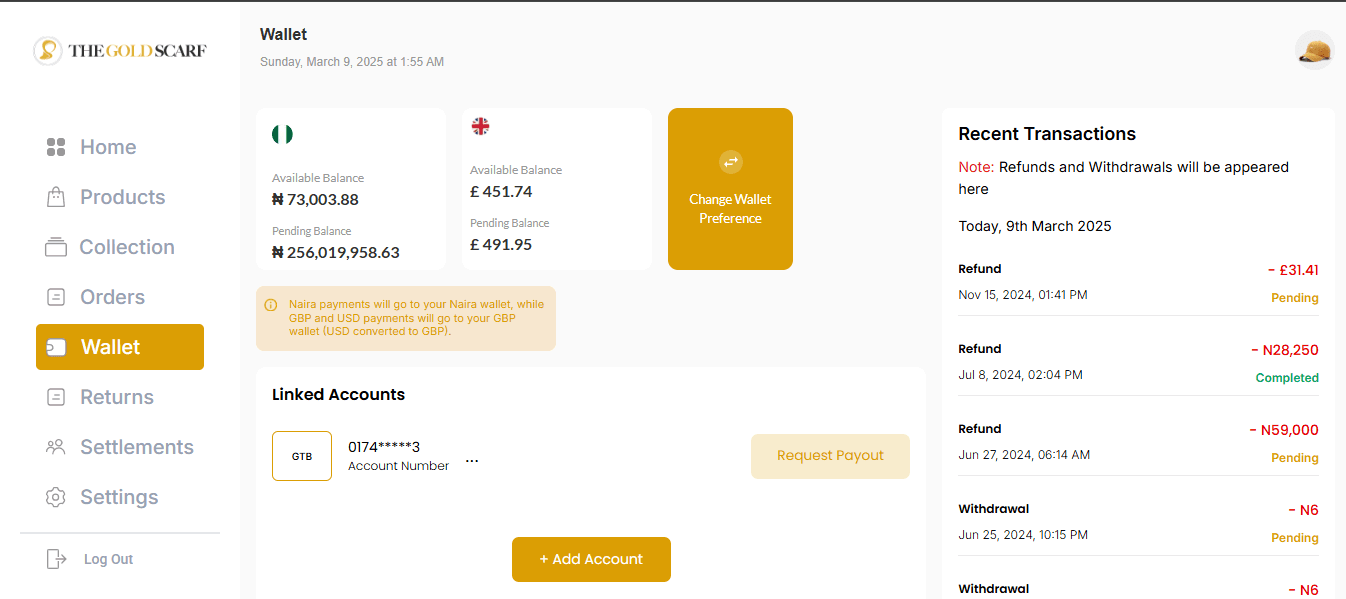Click the Add Account button

click(590, 559)
